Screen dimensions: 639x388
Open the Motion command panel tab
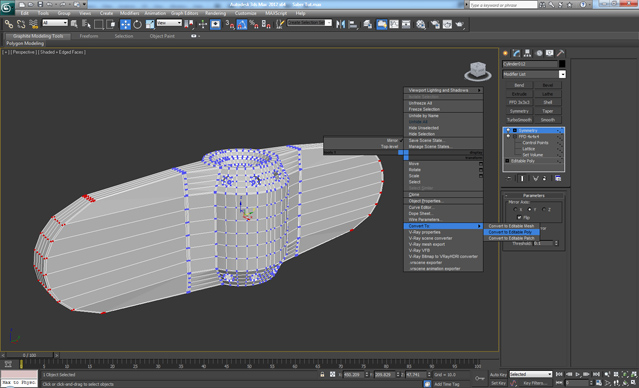(x=539, y=53)
